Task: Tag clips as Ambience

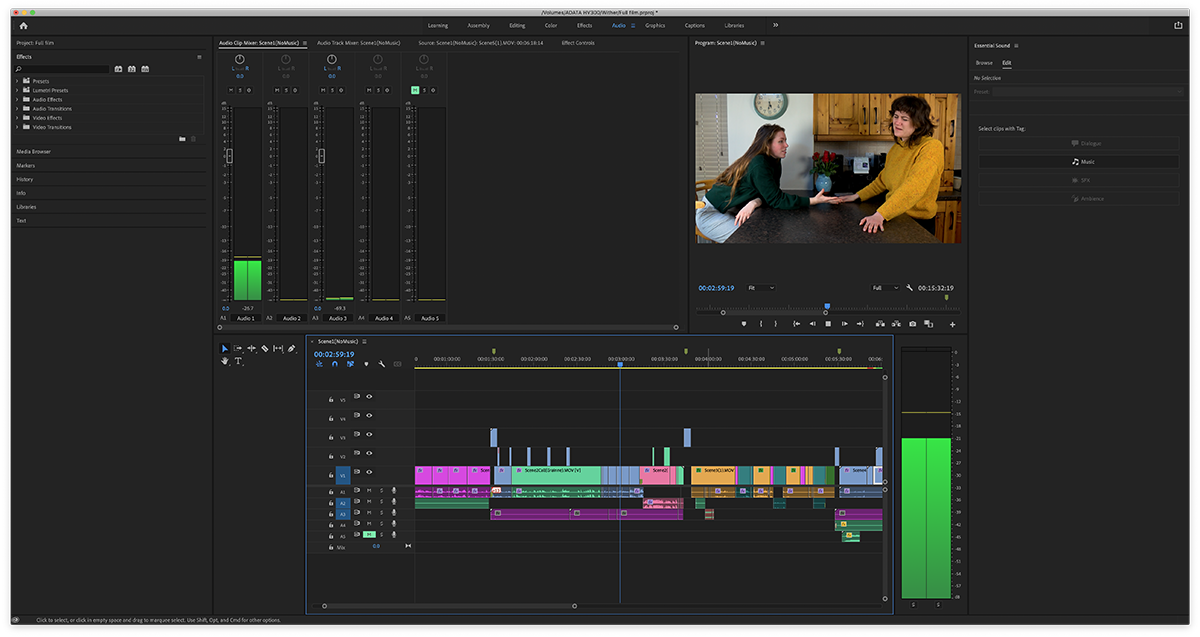Action: pyautogui.click(x=1078, y=198)
